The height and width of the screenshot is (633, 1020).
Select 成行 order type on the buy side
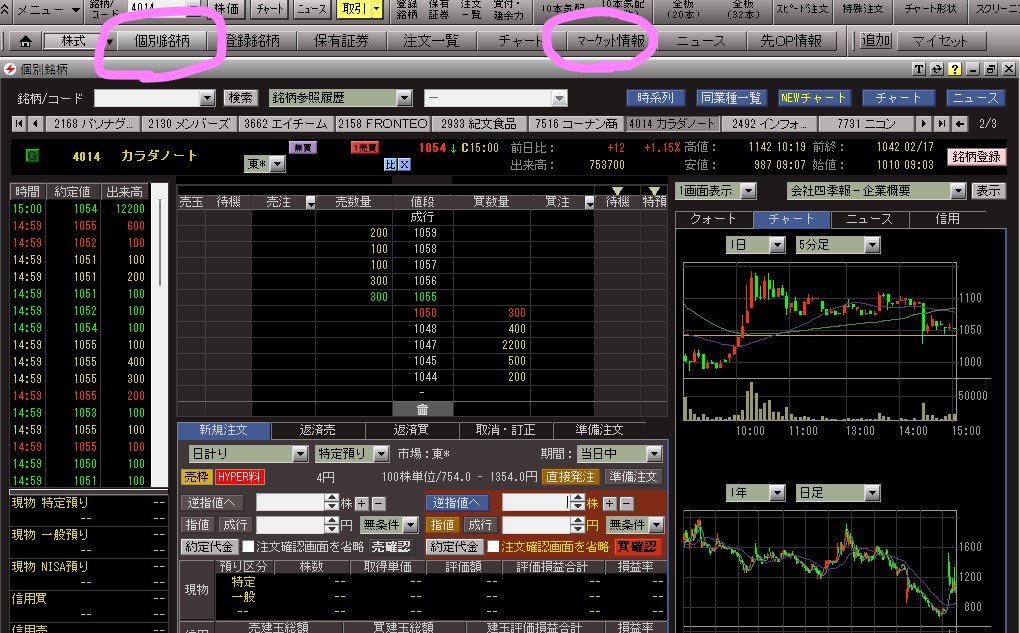pyautogui.click(x=480, y=525)
